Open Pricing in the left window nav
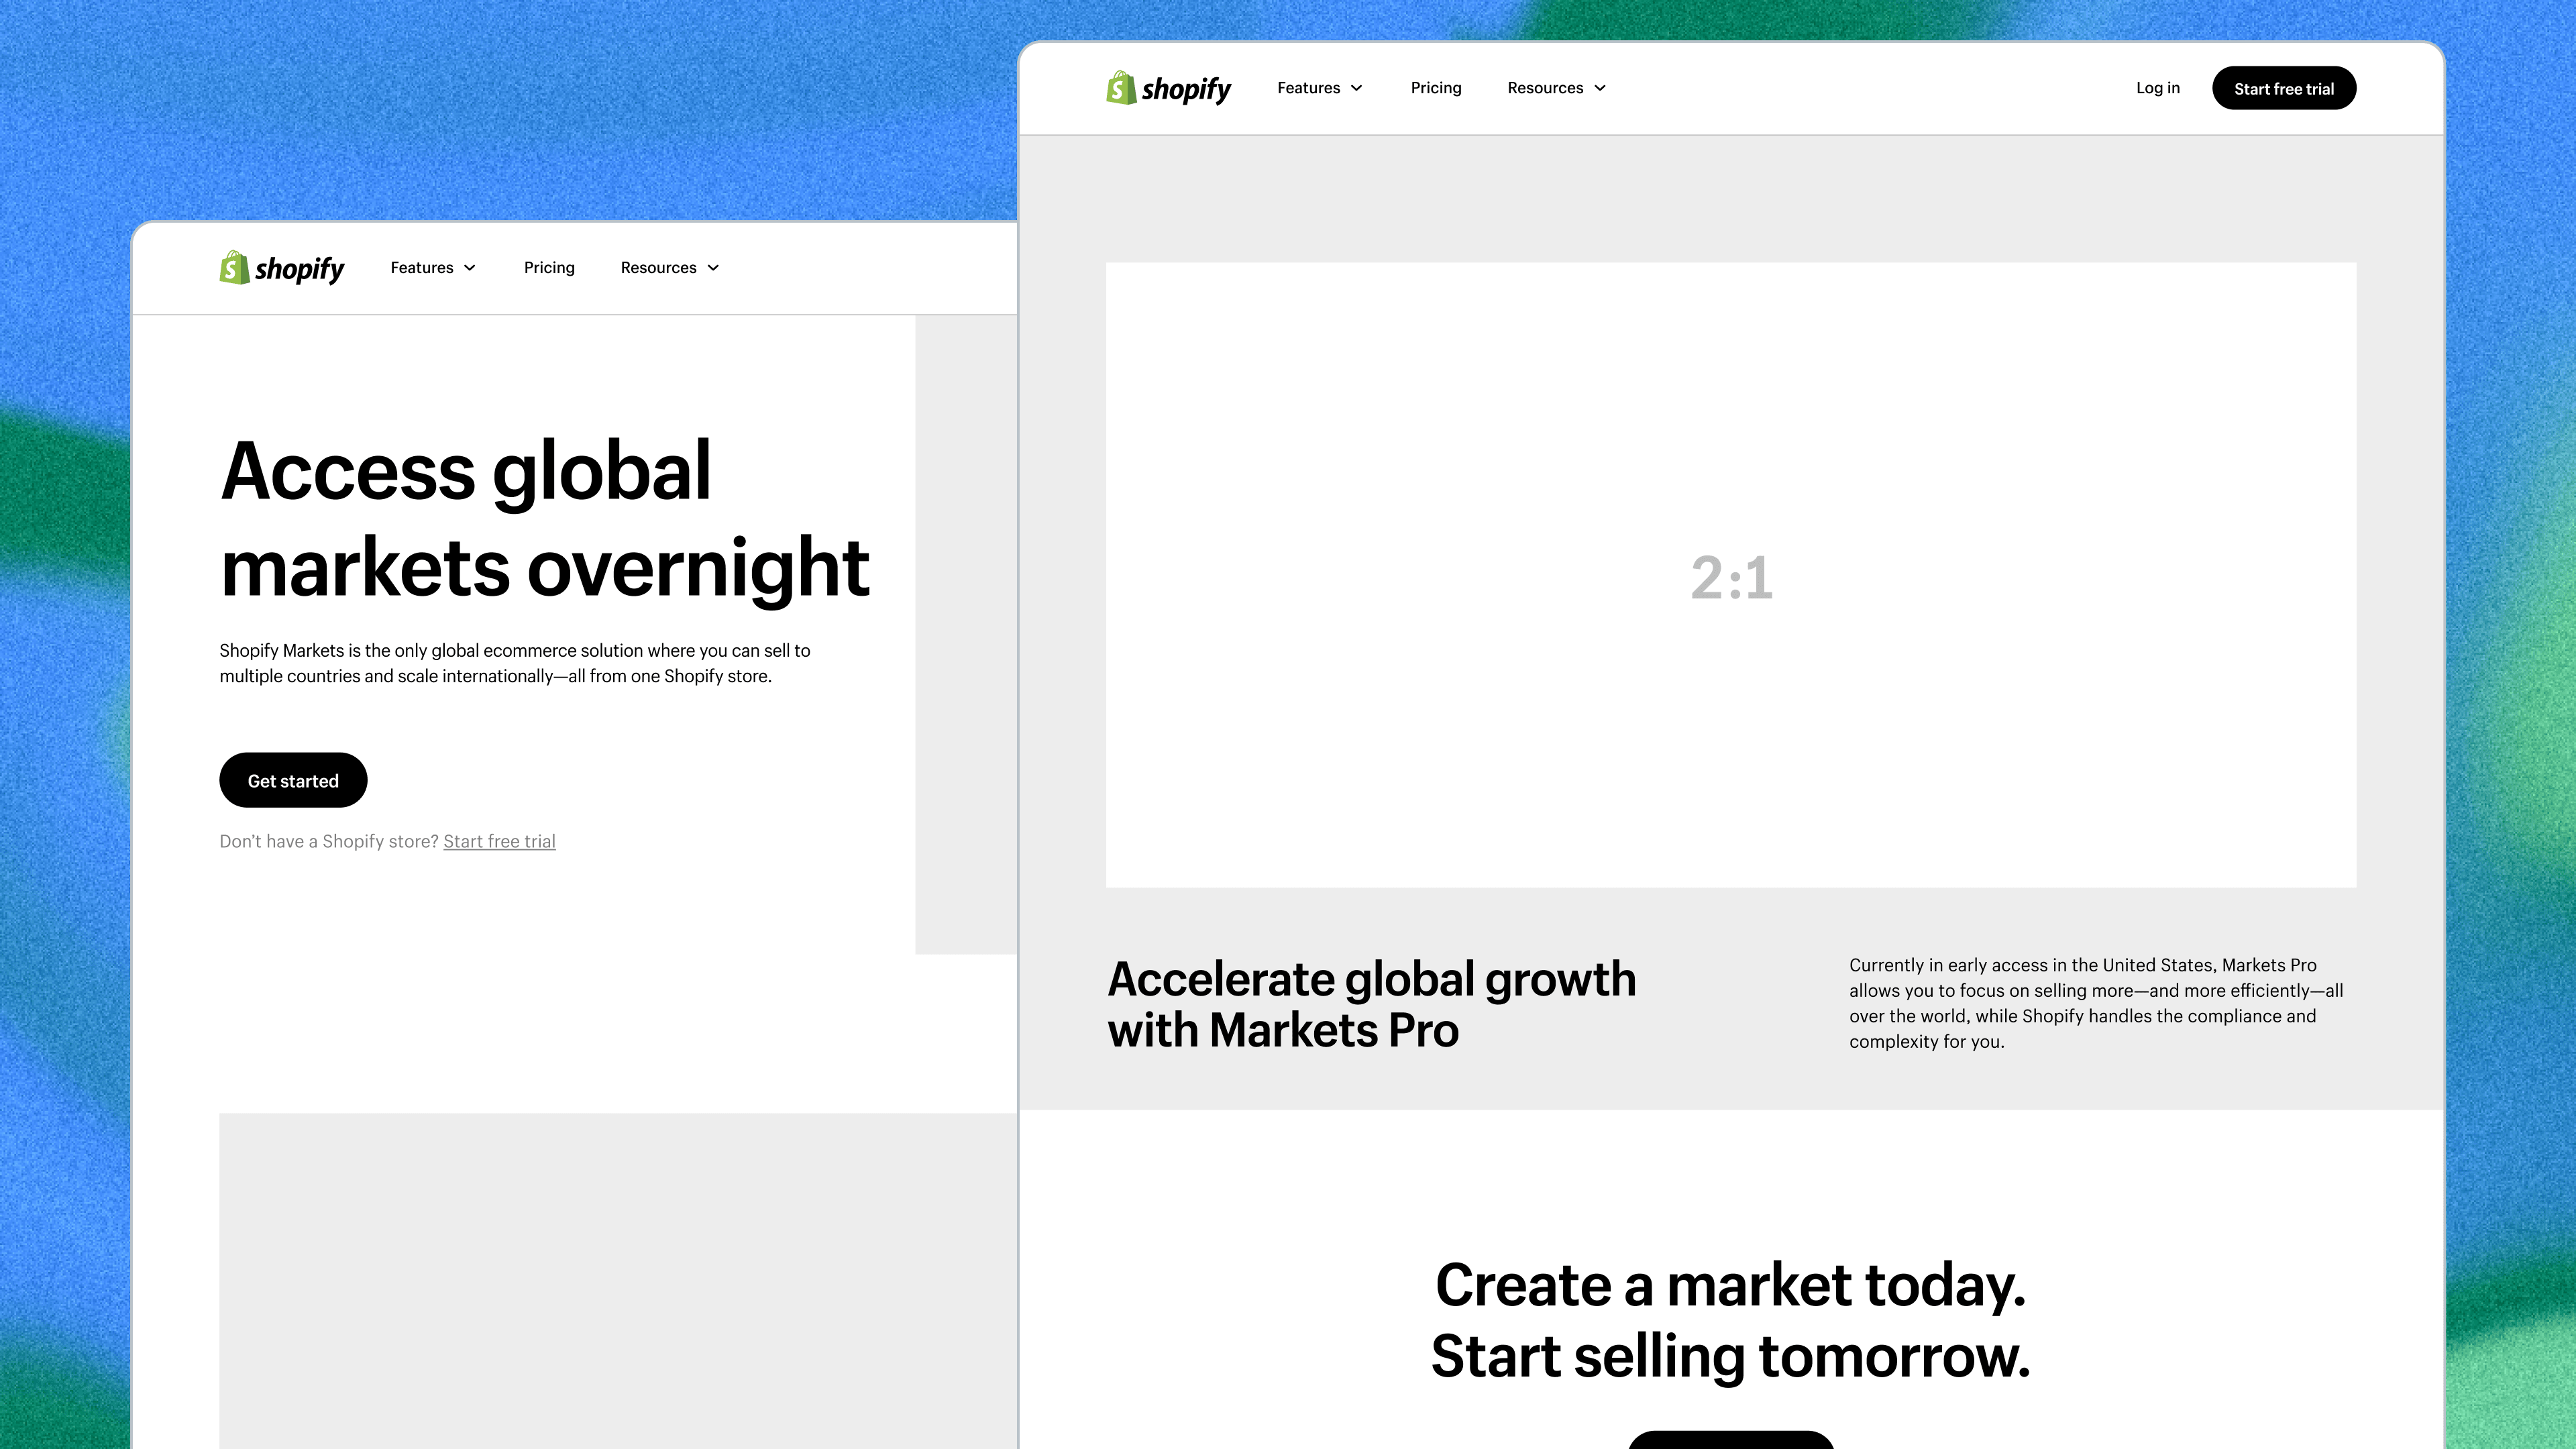The width and height of the screenshot is (2576, 1449). point(549,268)
